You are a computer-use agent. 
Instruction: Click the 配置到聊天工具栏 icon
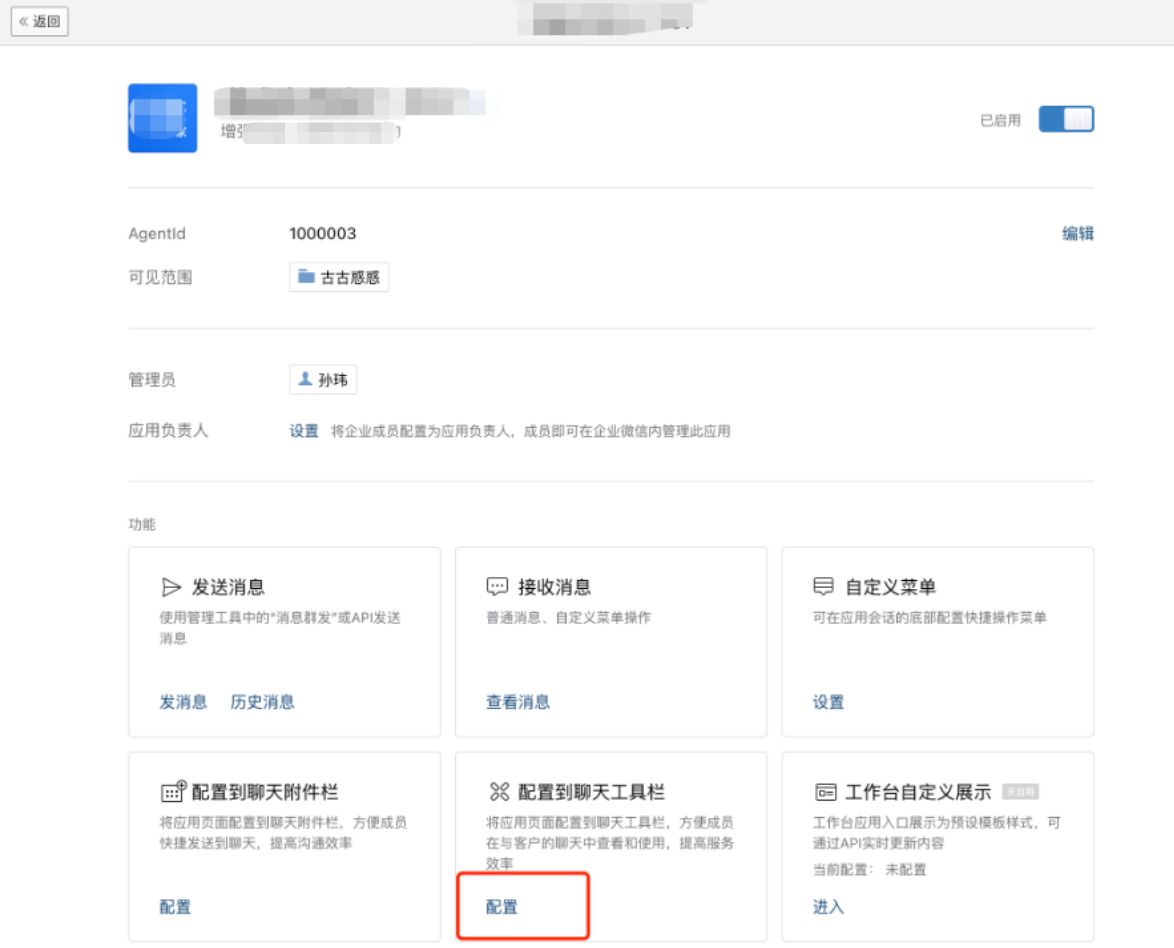pyautogui.click(x=499, y=791)
